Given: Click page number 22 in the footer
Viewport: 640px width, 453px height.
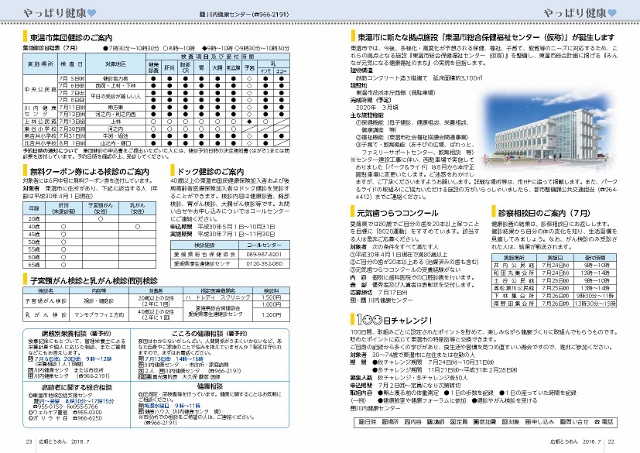Looking at the screenshot, I should coord(611,442).
